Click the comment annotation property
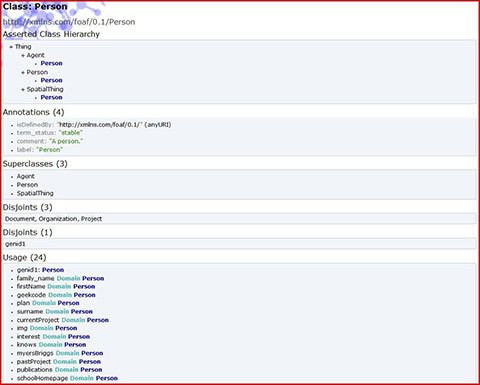 [x=32, y=141]
